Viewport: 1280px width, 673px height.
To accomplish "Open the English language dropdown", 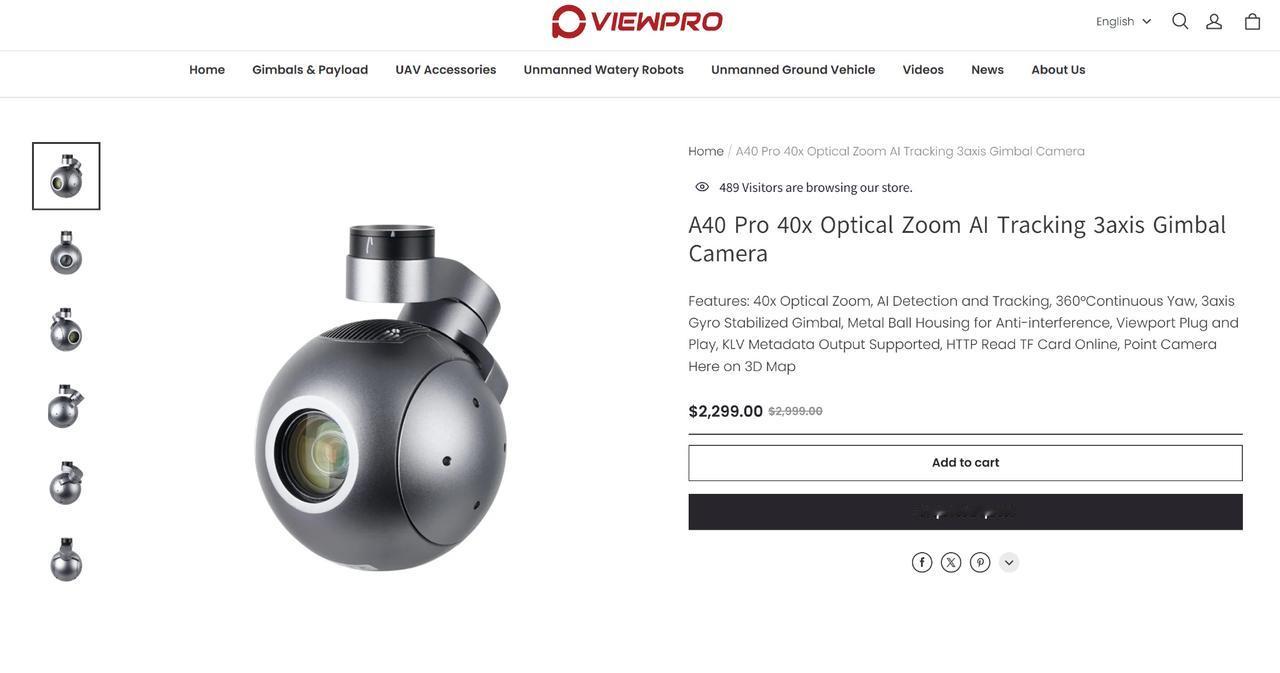I will [1123, 21].
